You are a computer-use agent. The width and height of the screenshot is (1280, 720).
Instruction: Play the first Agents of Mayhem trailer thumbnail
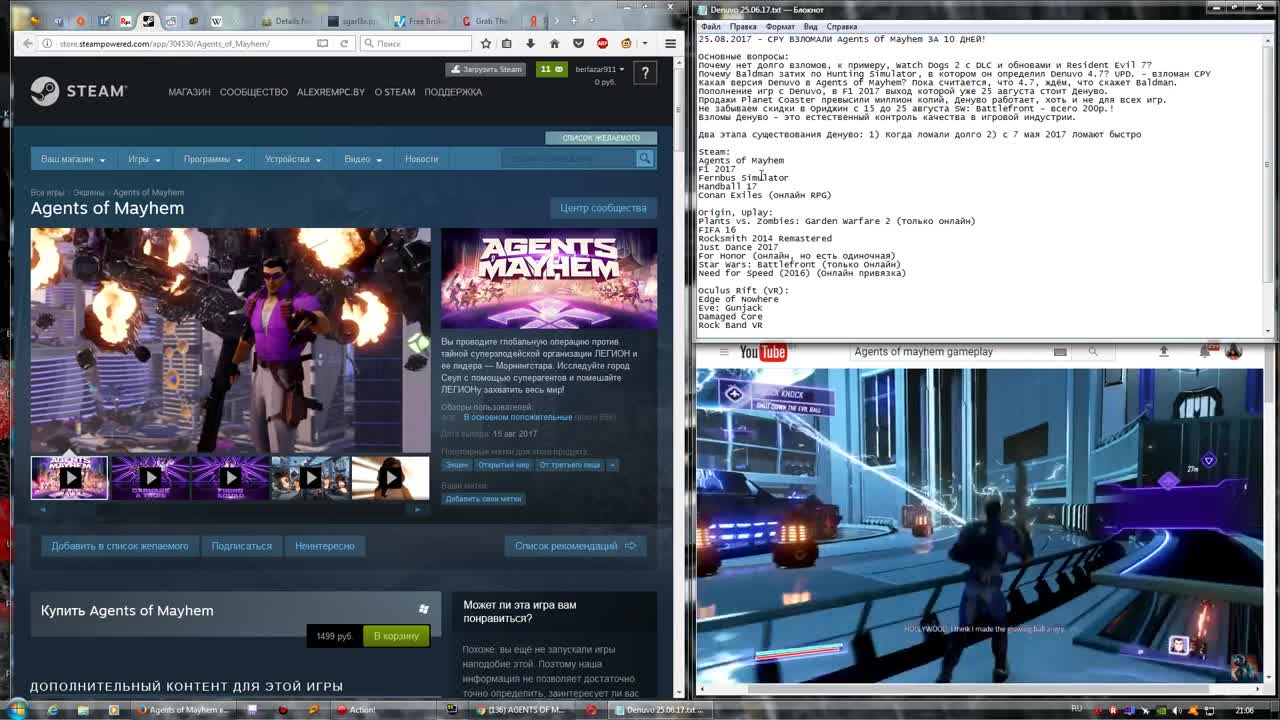(x=70, y=478)
